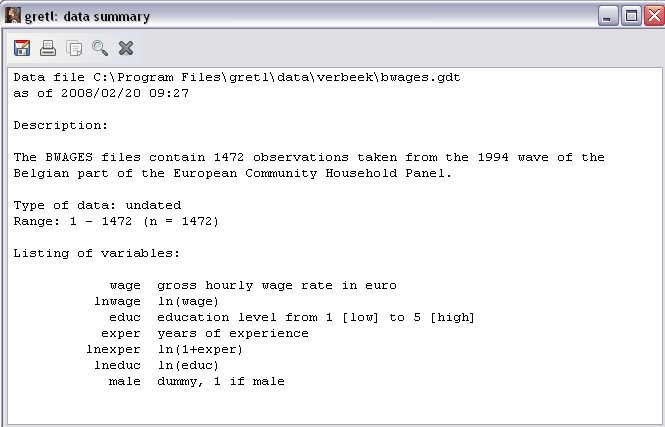Open the Find magnifier tool
Viewport: 665px width, 427px height.
pyautogui.click(x=100, y=48)
